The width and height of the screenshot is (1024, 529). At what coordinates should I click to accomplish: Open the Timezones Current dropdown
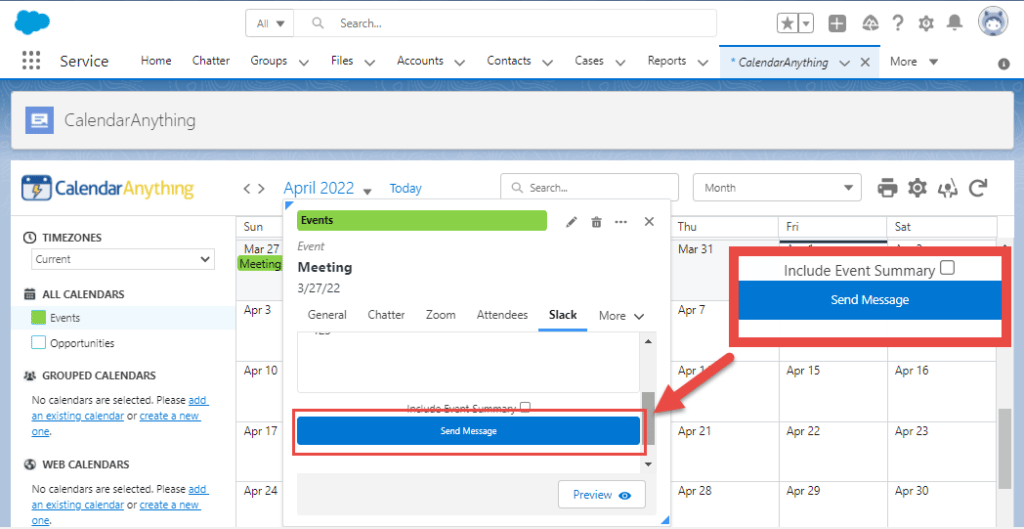click(123, 259)
